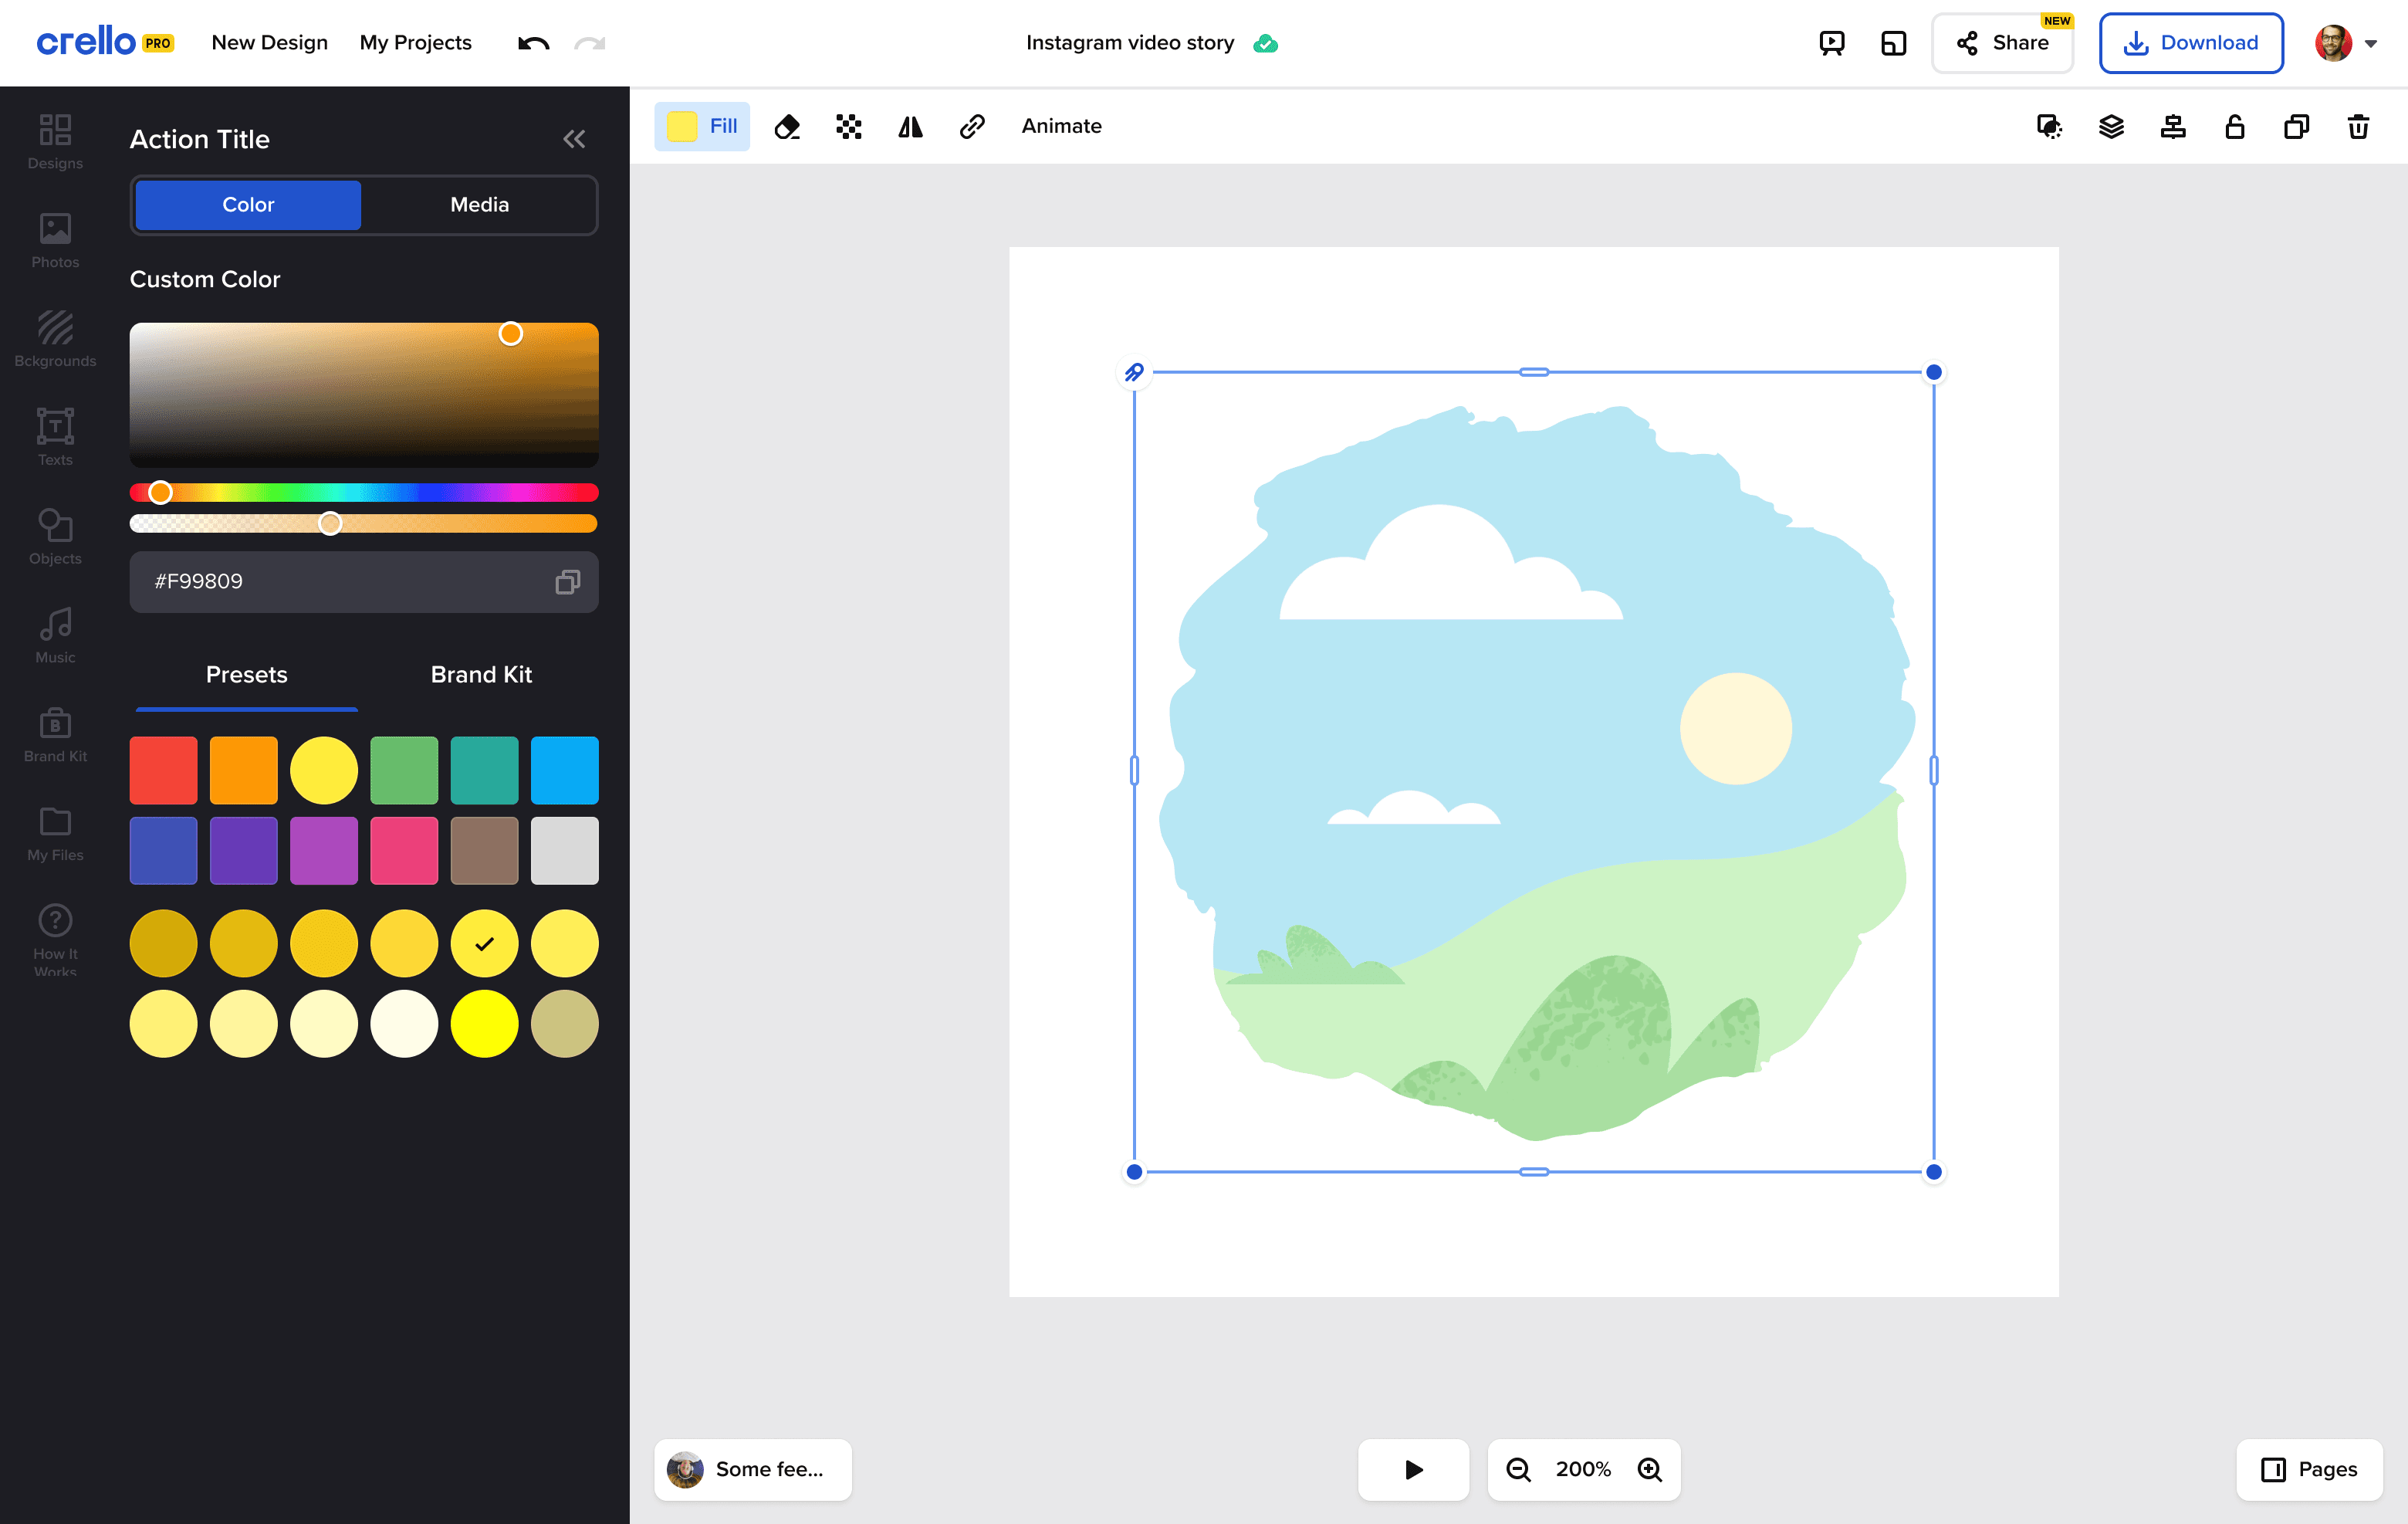
Task: Select the Color toggle option
Action: coord(248,205)
